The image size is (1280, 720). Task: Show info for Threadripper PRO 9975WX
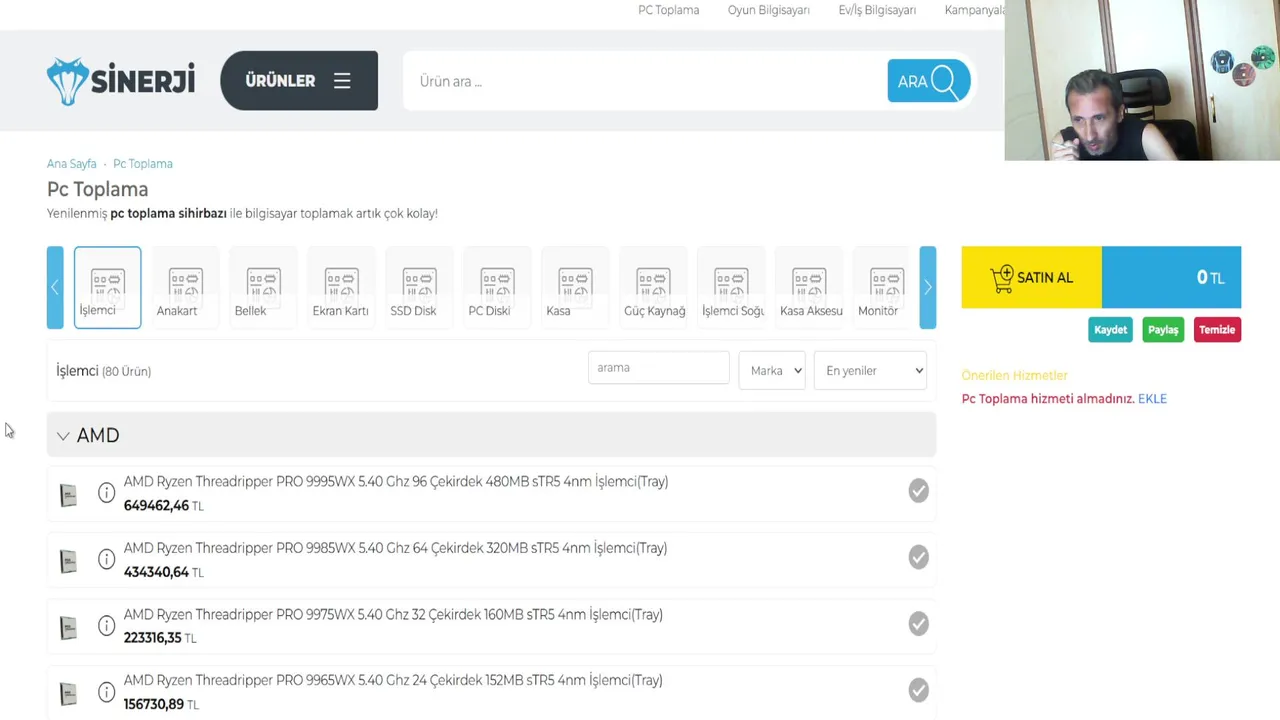point(106,626)
